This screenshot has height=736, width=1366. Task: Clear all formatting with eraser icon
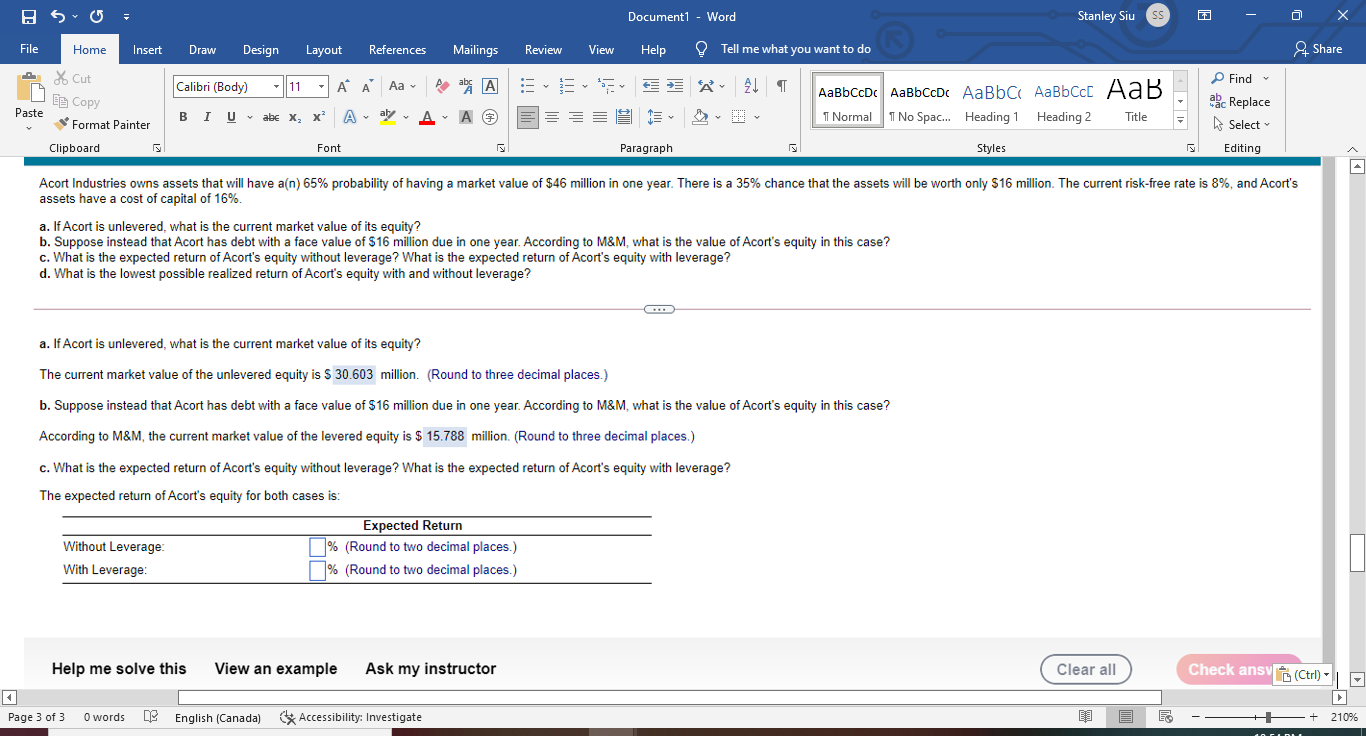440,87
